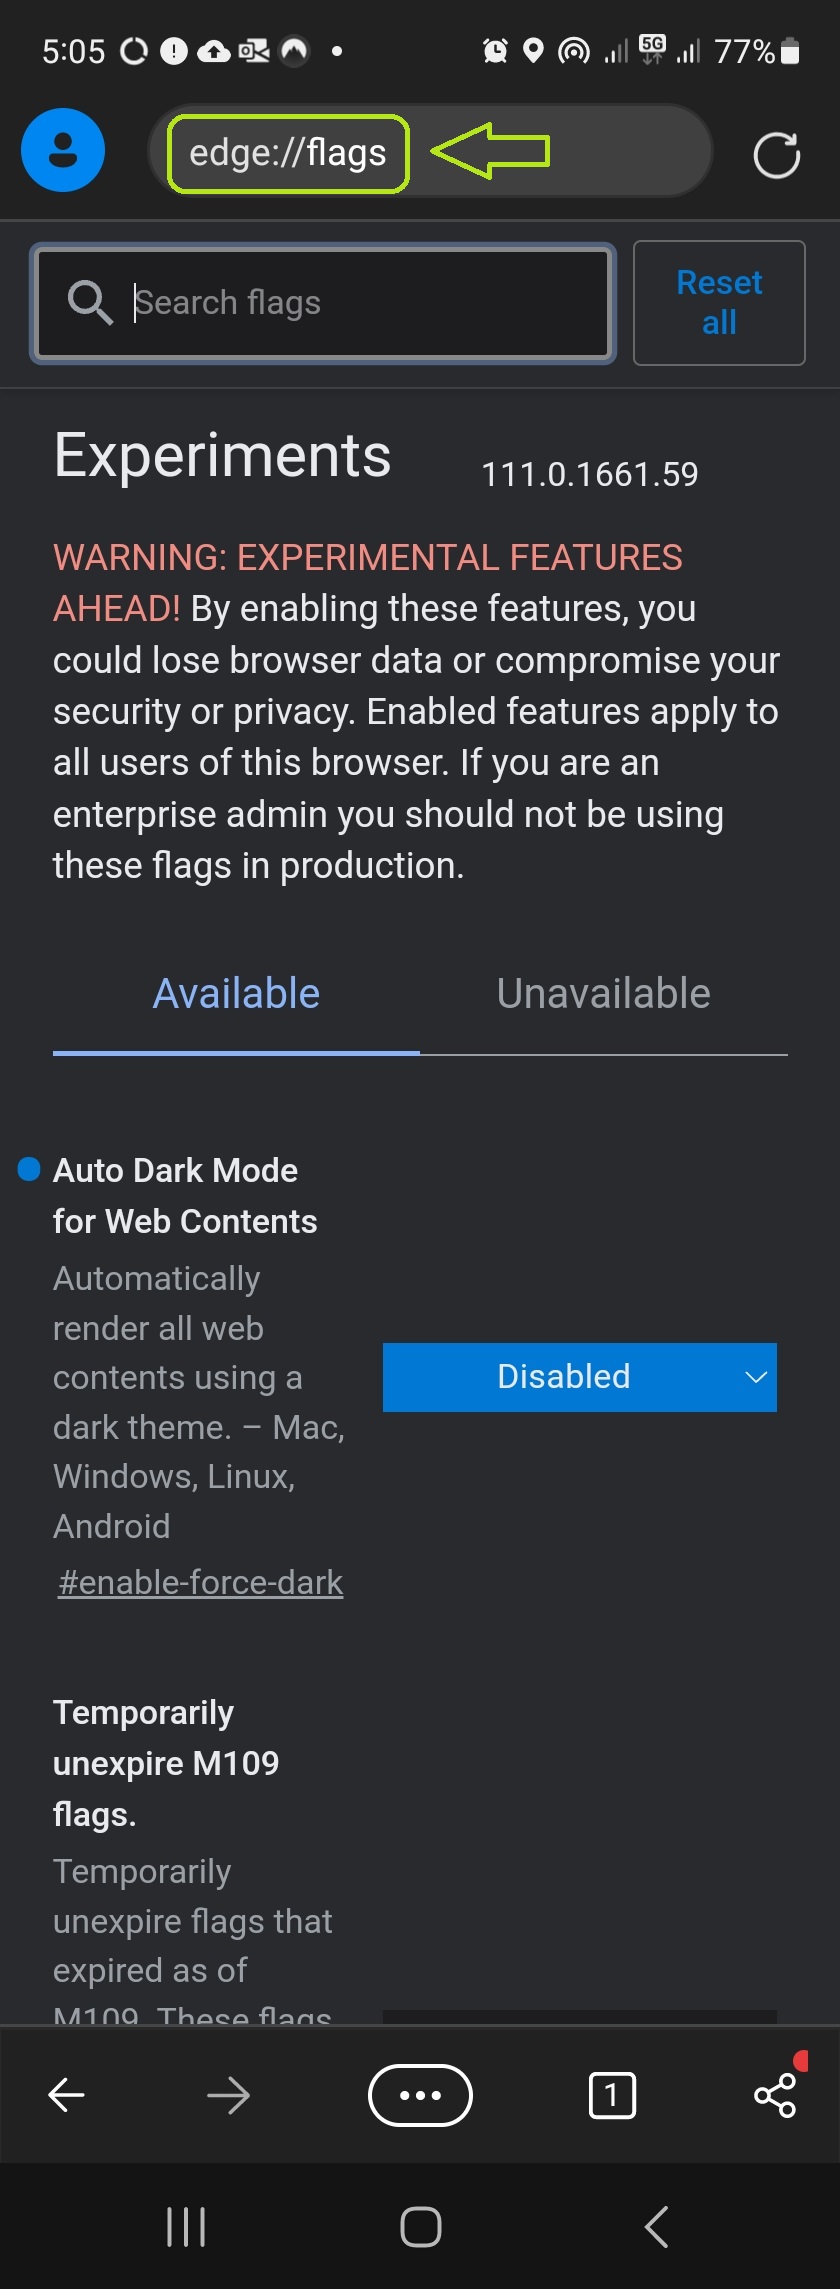The height and width of the screenshot is (2289, 840).
Task: Tap the edge://flags address bar
Action: pos(288,153)
